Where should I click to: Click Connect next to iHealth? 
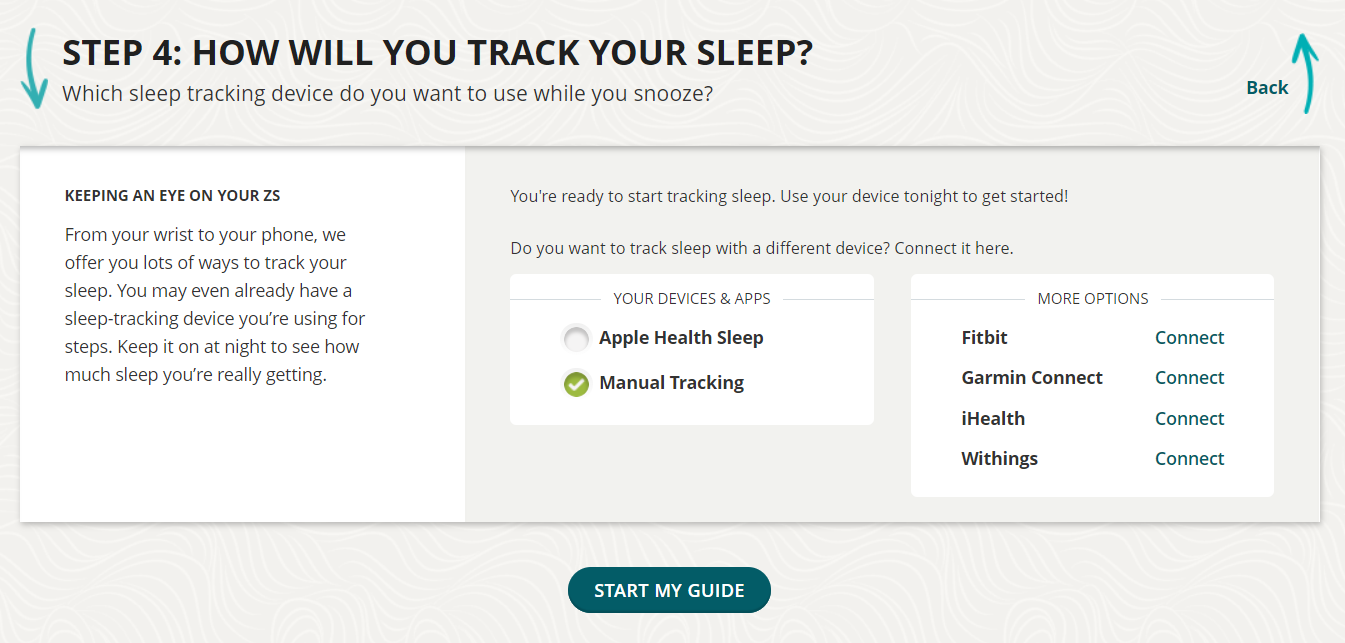pyautogui.click(x=1189, y=418)
